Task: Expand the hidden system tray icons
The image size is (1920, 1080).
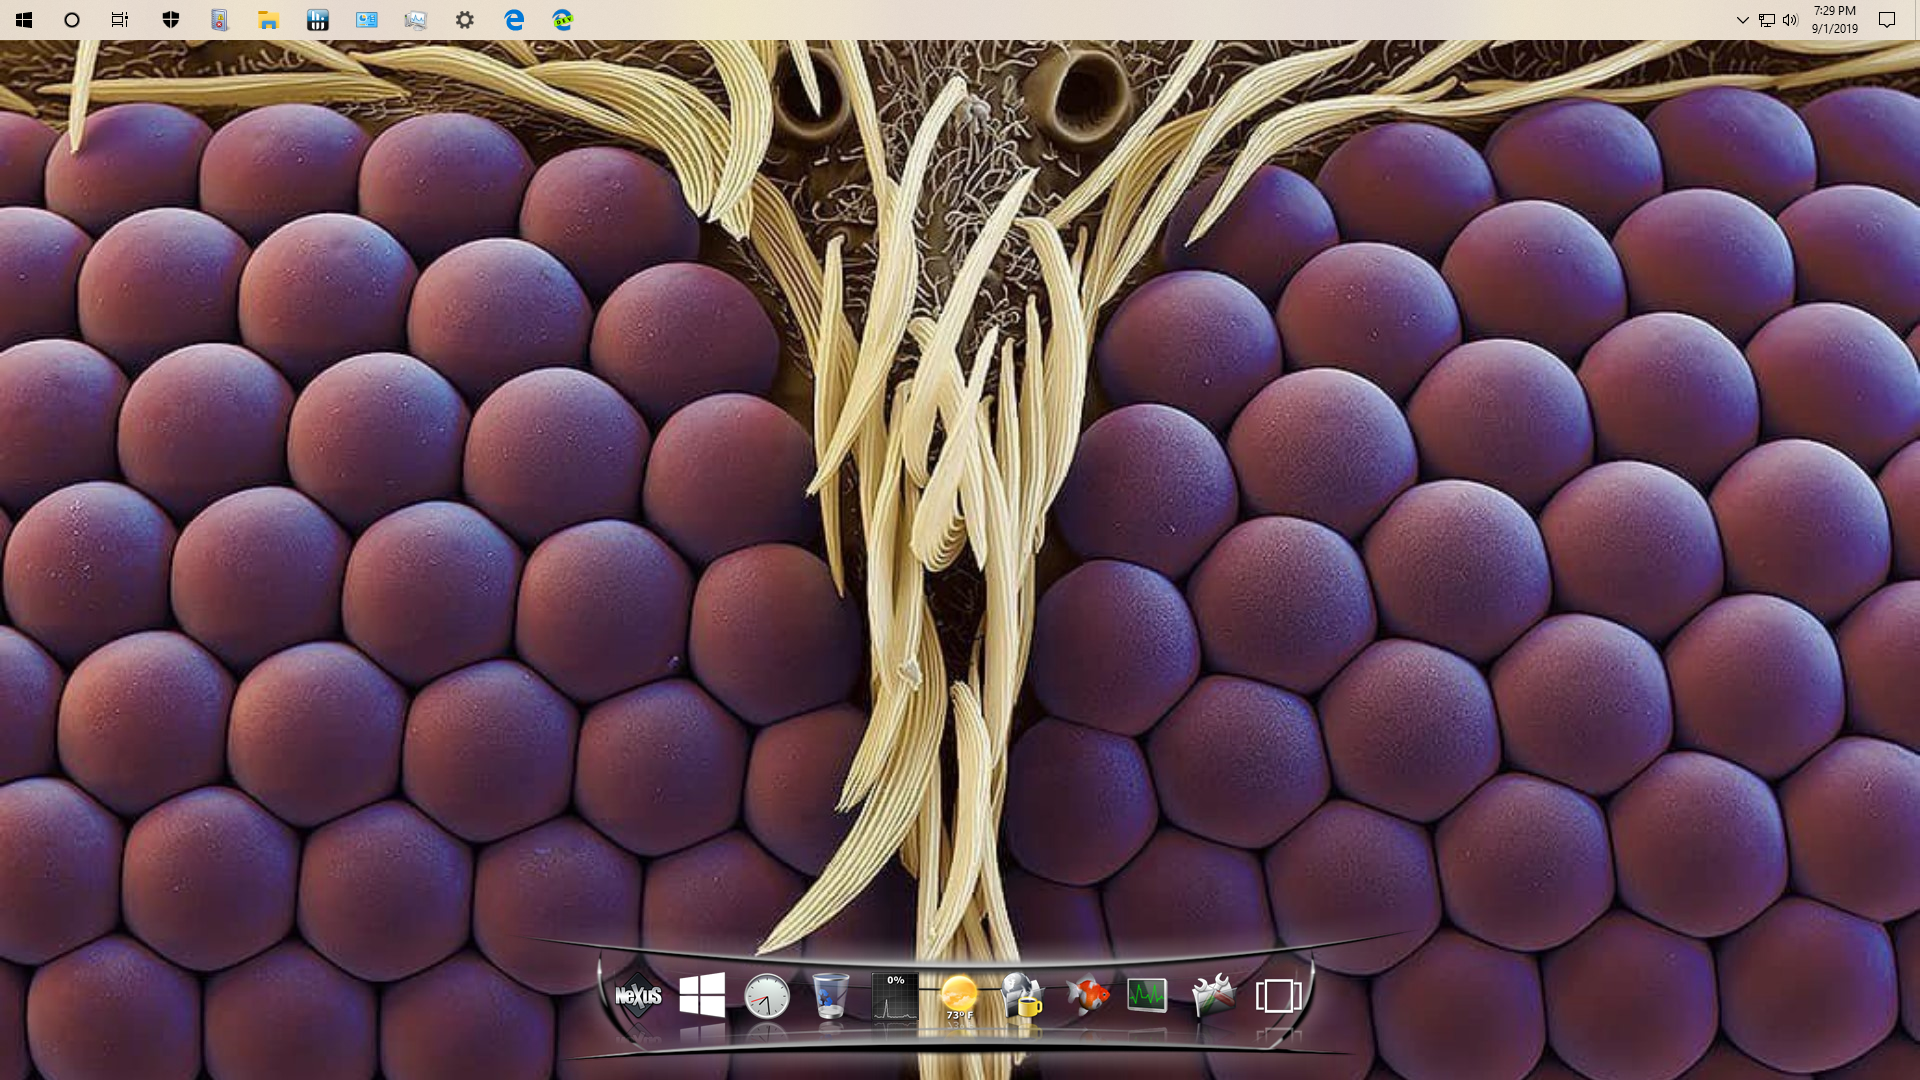Action: pos(1742,20)
